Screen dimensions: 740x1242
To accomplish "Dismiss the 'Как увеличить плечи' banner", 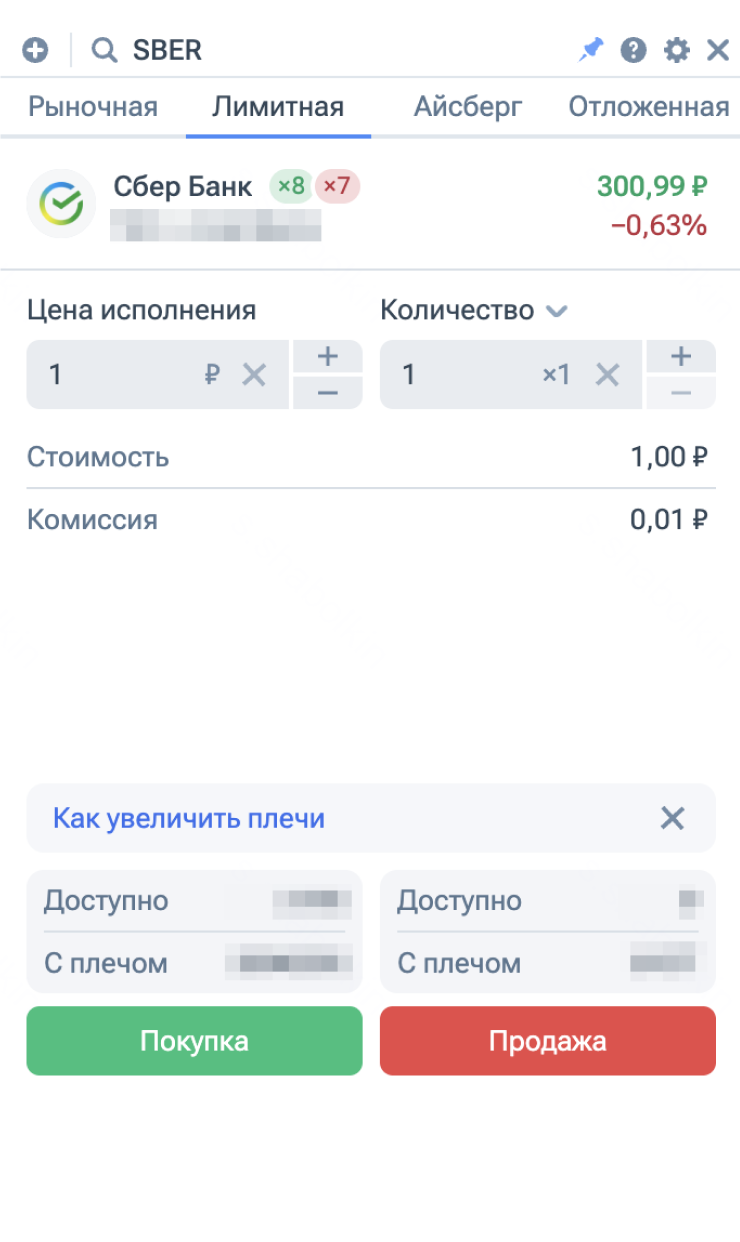I will coord(672,819).
